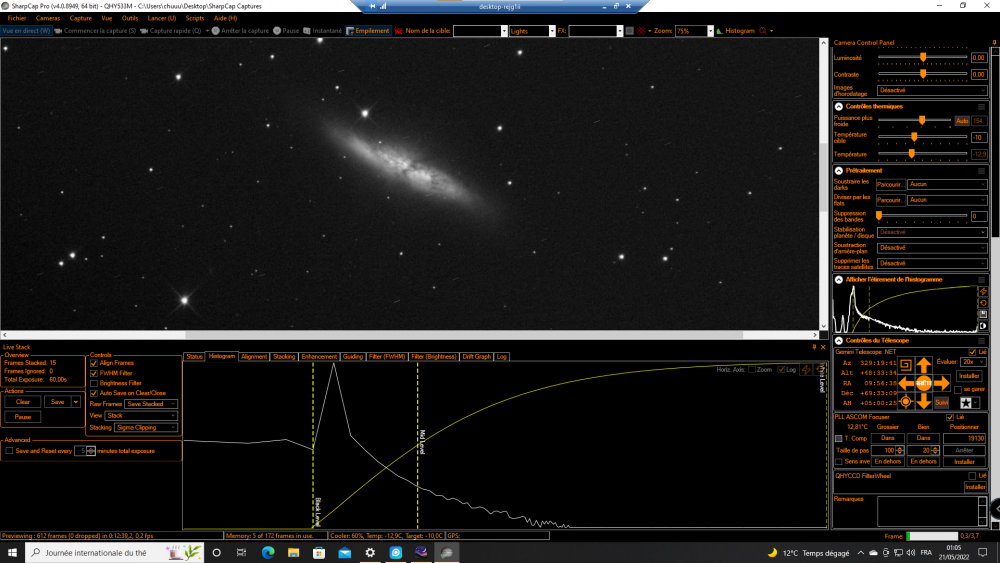Open Microsoft Edge from the taskbar
Screen dimensions: 1000x563
coord(268,552)
